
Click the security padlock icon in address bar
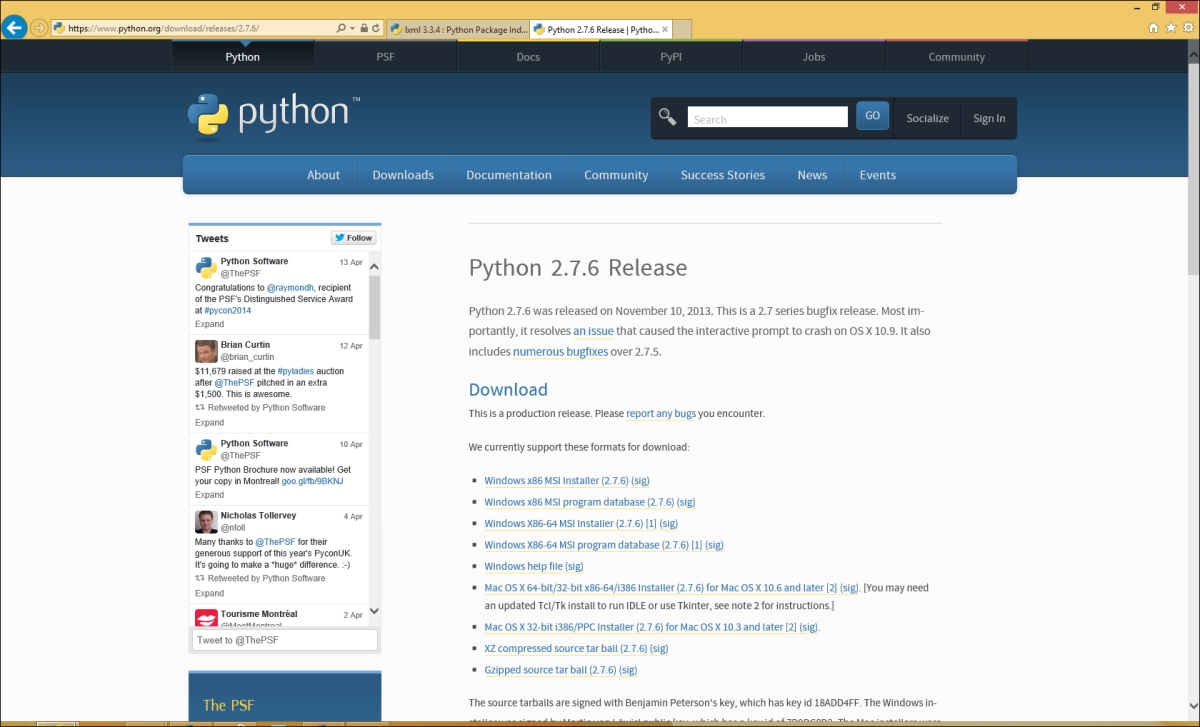pyautogui.click(x=364, y=29)
